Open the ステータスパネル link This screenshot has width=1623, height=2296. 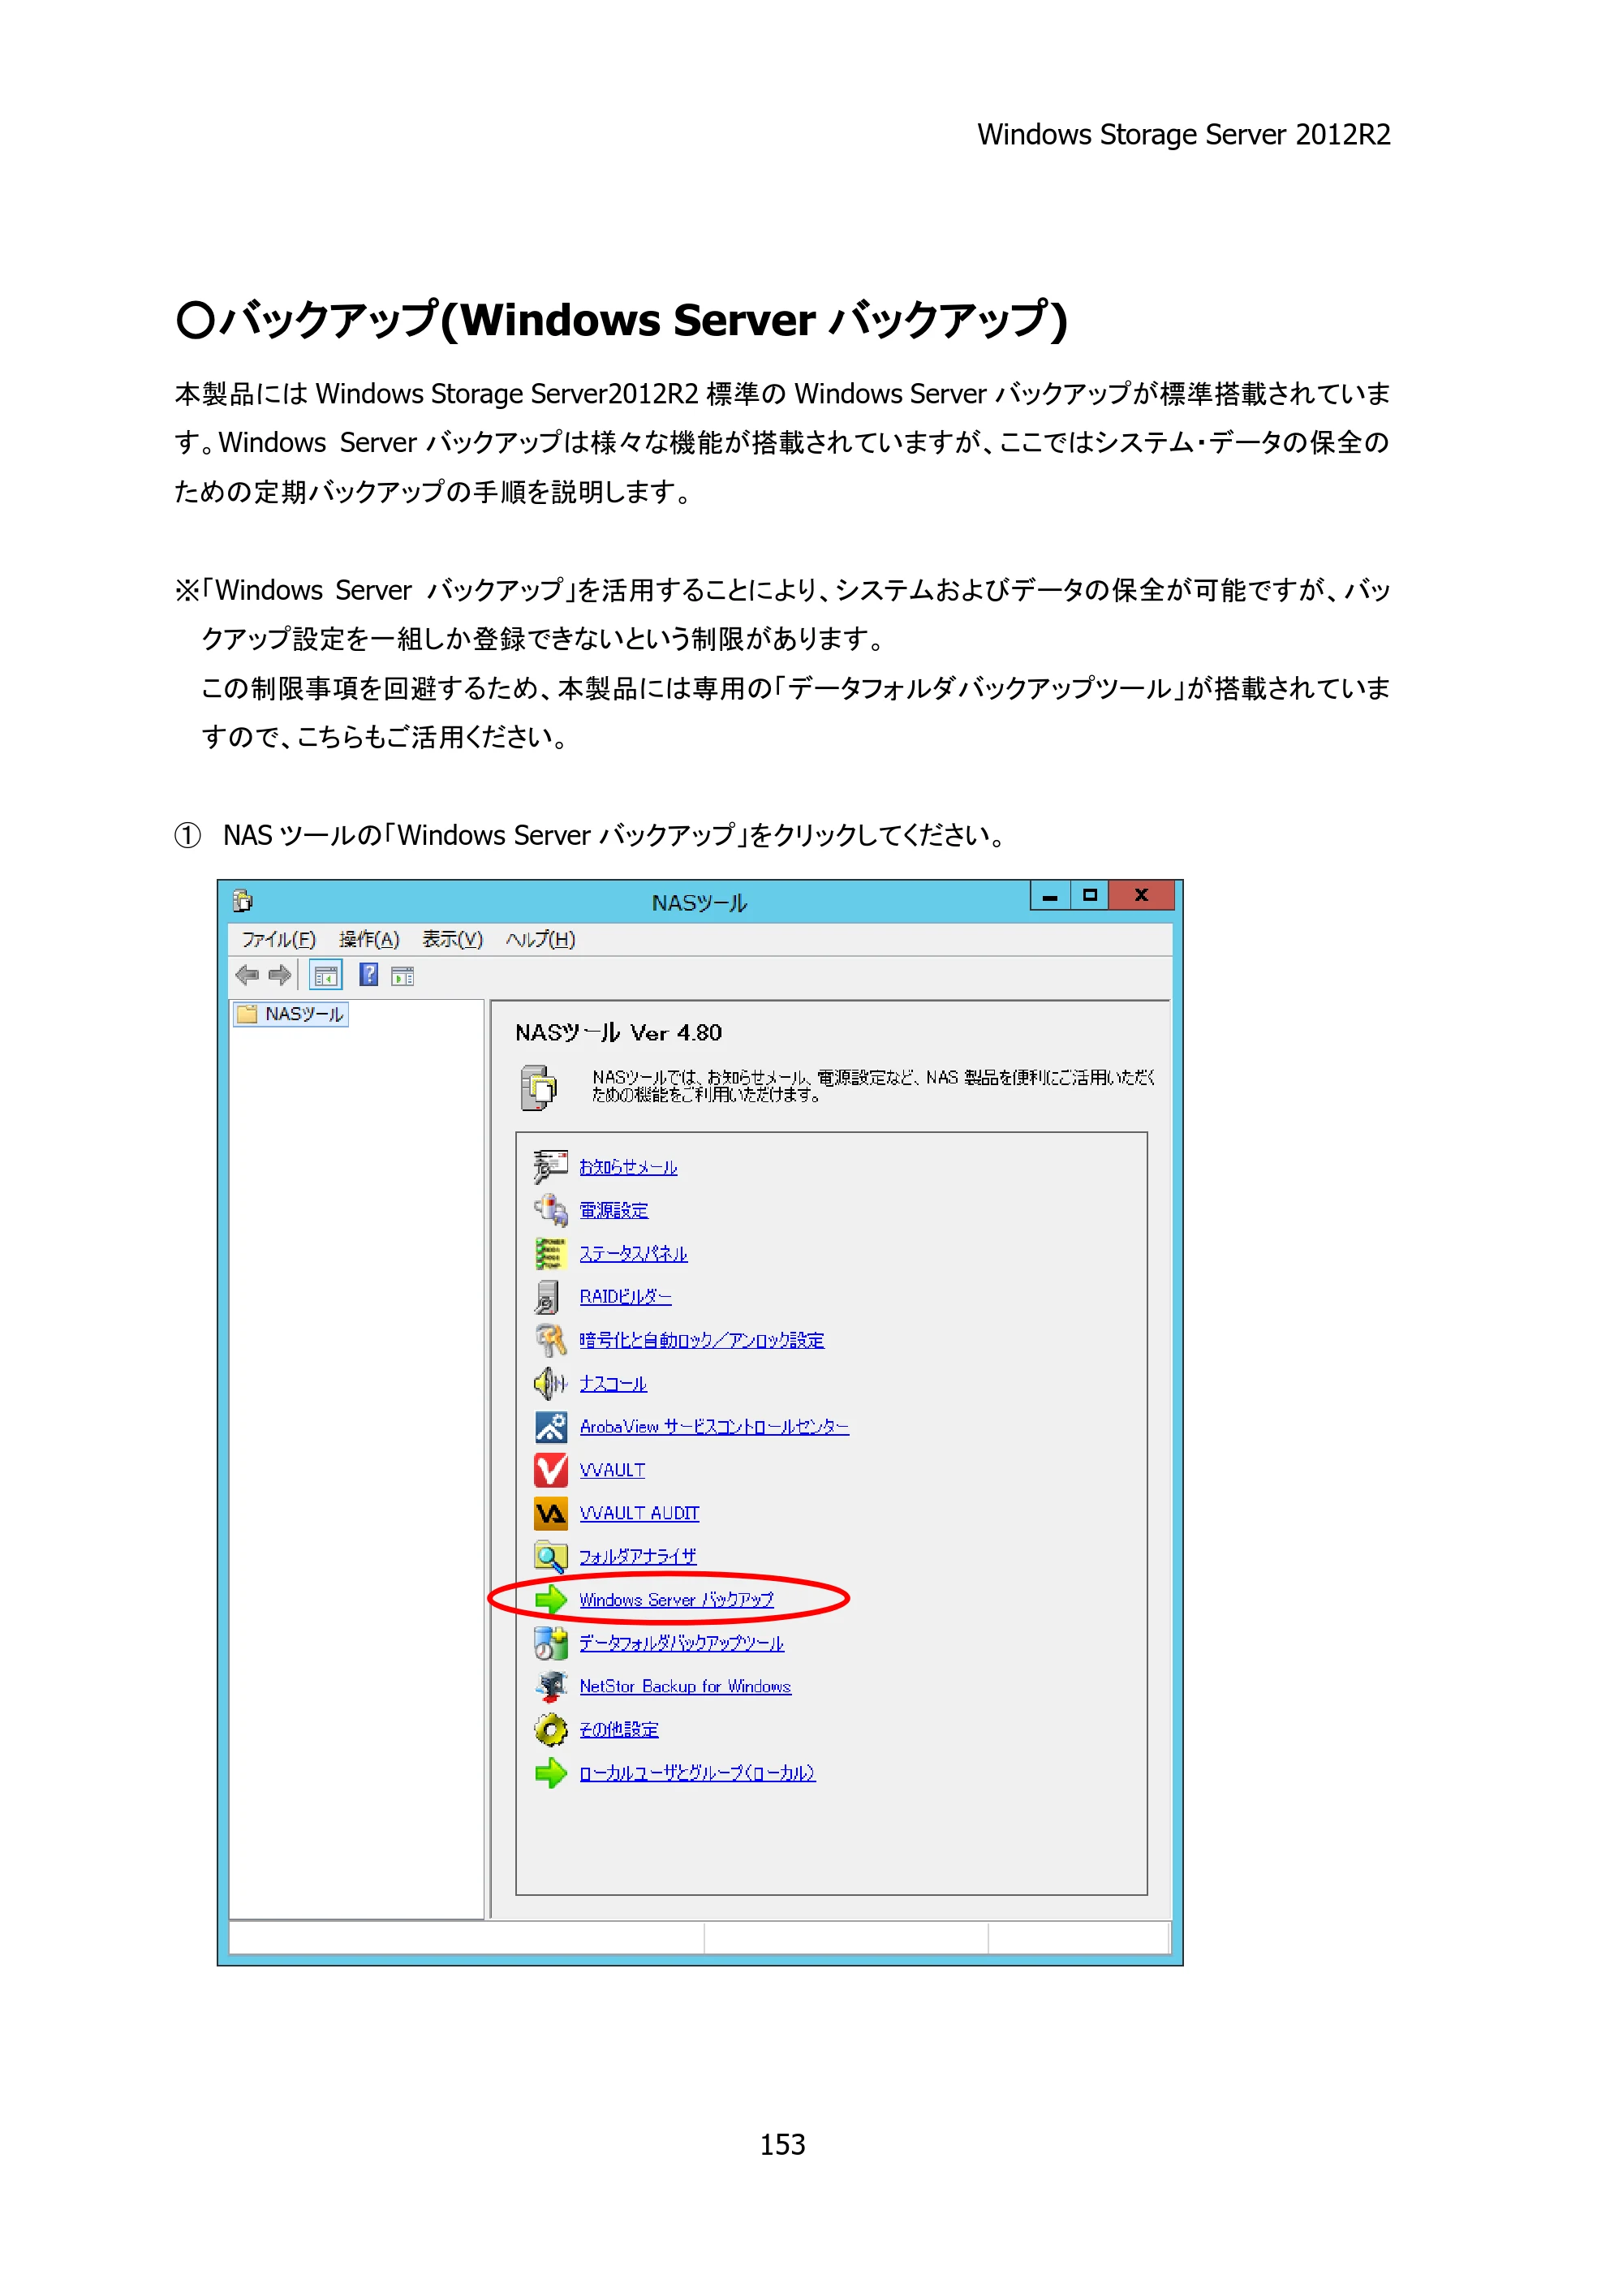pyautogui.click(x=634, y=1253)
